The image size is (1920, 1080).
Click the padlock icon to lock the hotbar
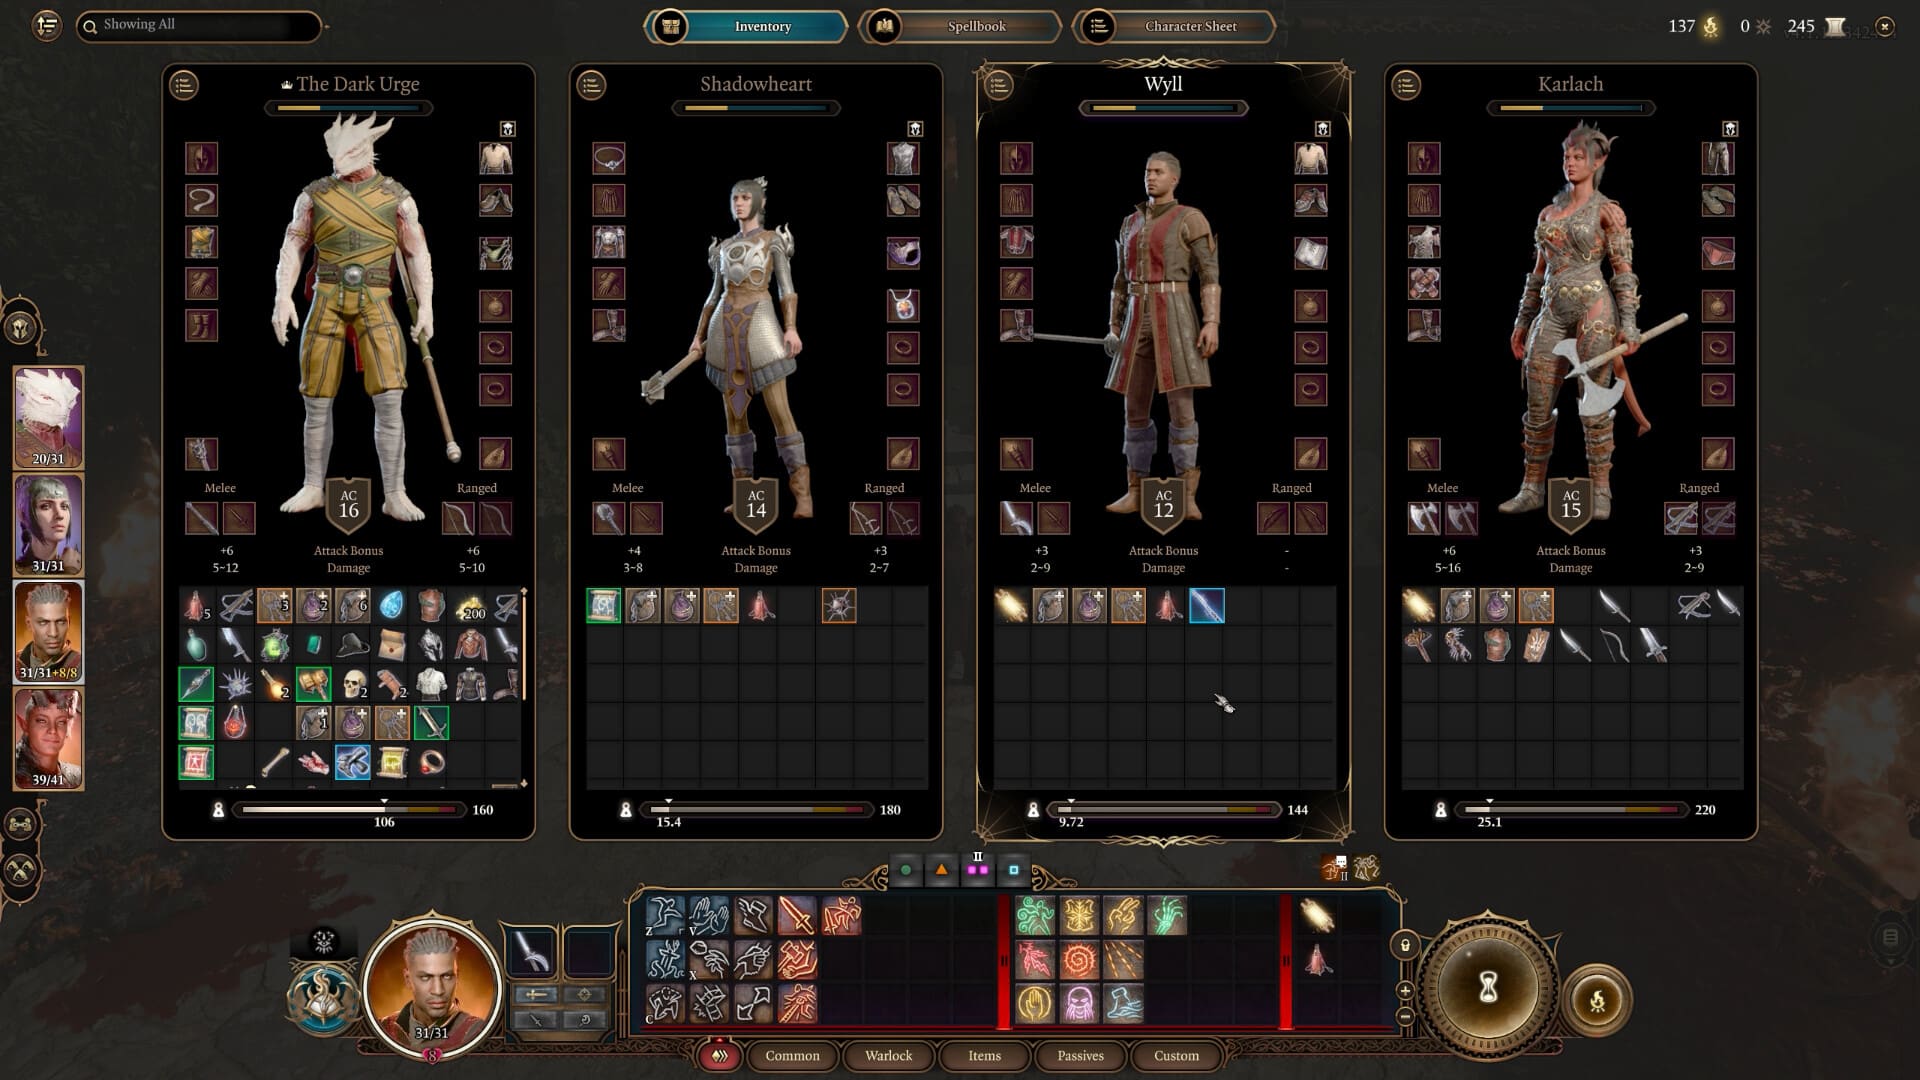(1407, 945)
